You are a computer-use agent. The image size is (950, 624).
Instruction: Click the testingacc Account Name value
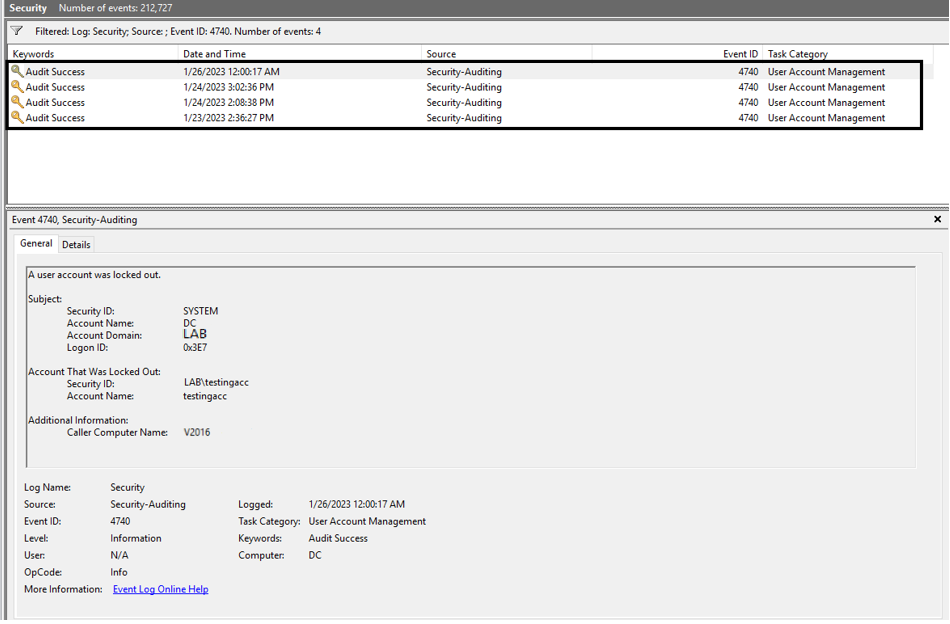pos(205,396)
